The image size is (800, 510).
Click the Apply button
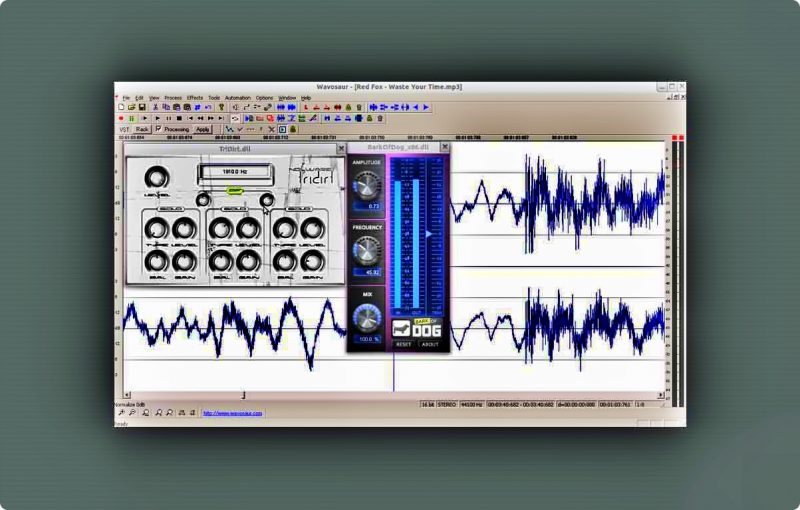click(x=203, y=130)
